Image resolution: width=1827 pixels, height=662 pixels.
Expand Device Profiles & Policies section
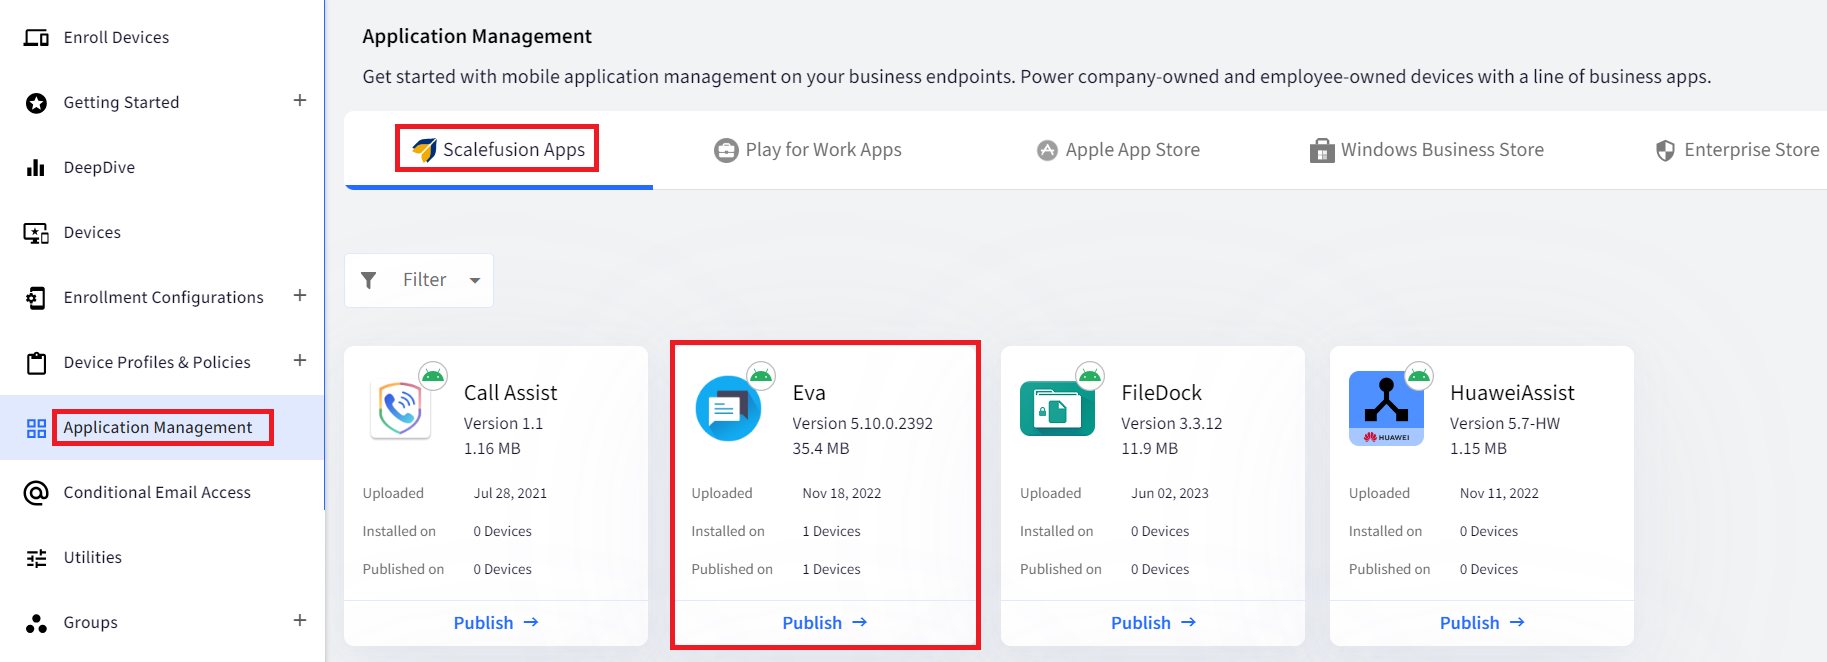(300, 360)
